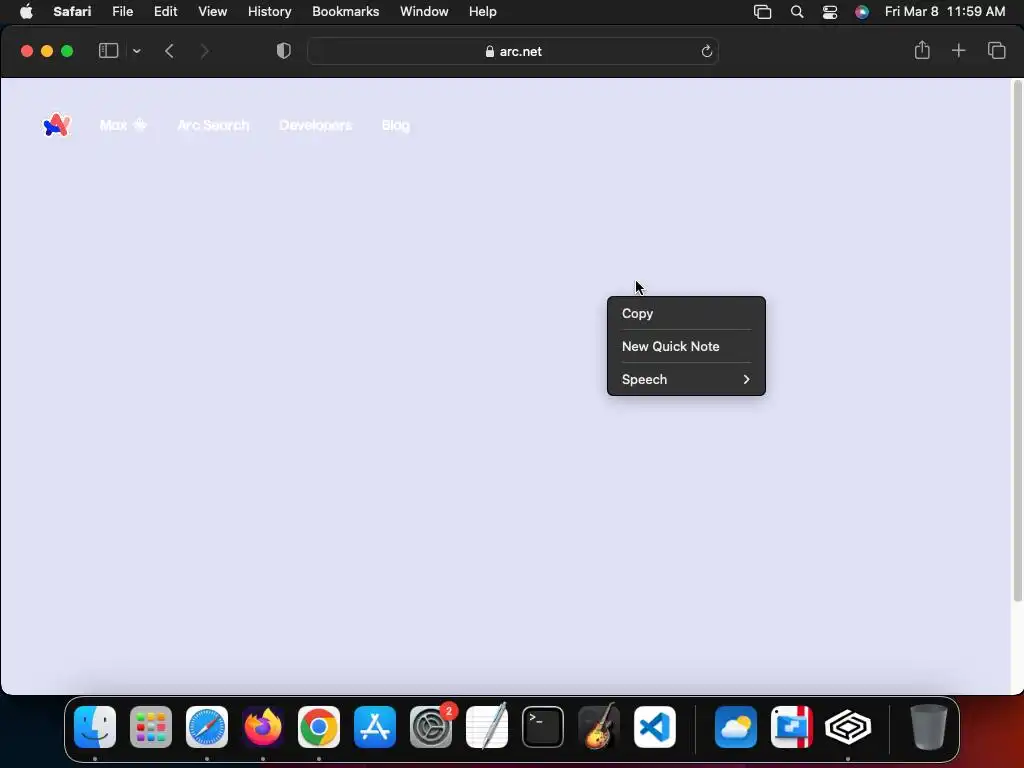Open the History menu

click(x=269, y=12)
